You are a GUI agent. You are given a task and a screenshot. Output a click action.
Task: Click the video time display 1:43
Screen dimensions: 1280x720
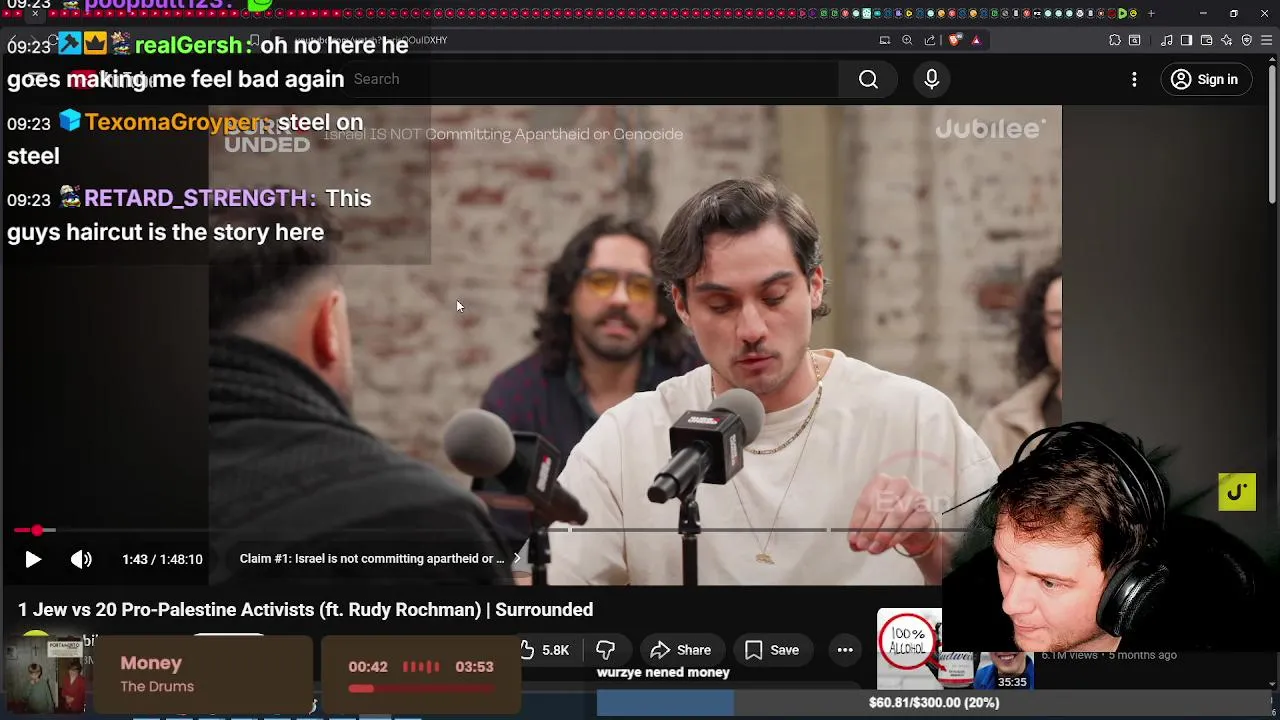(162, 559)
